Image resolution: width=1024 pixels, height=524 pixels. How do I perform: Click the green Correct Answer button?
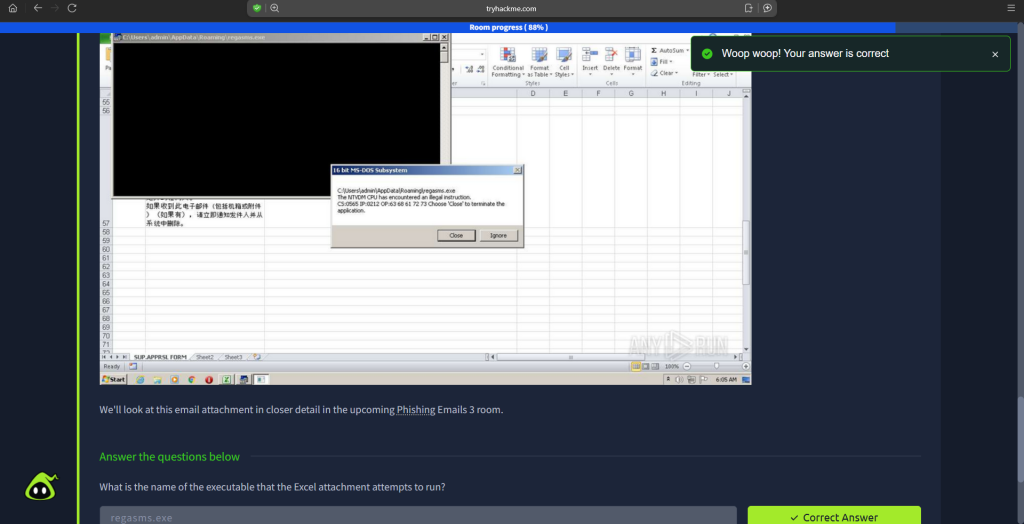[834, 516]
